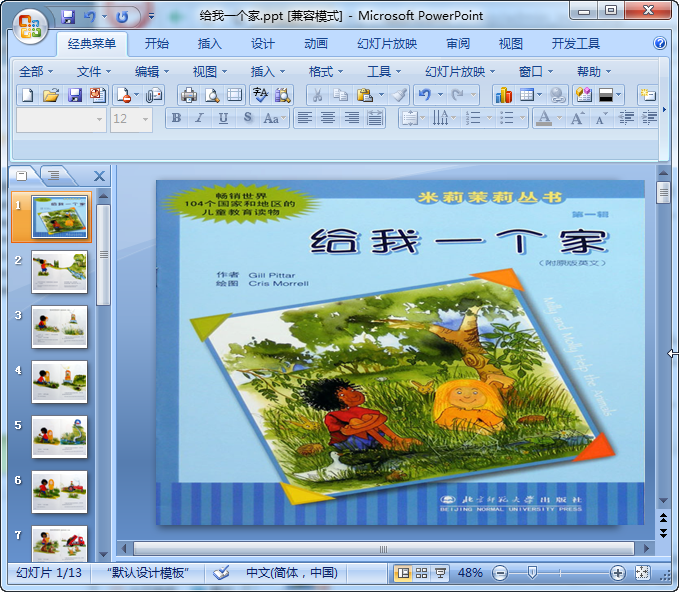Open an existing file via folder icon
Screen dimensions: 679x592
tap(51, 95)
